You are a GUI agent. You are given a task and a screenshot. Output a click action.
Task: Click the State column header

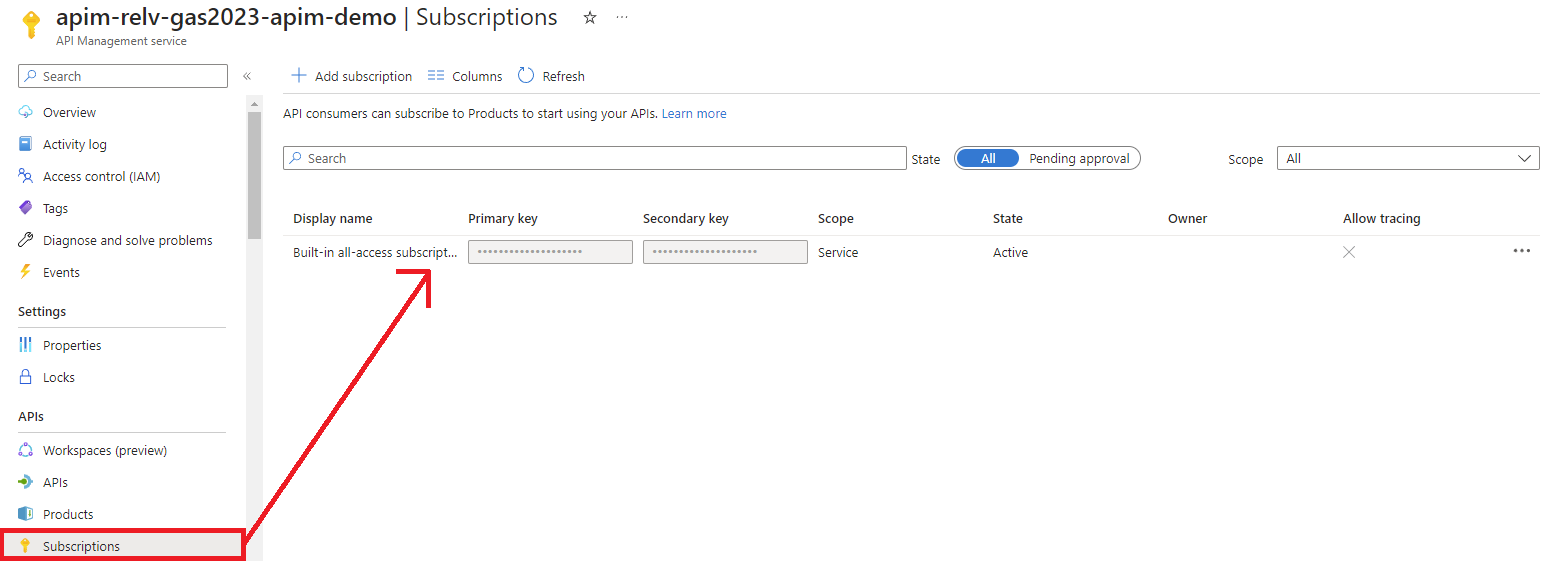point(1008,218)
